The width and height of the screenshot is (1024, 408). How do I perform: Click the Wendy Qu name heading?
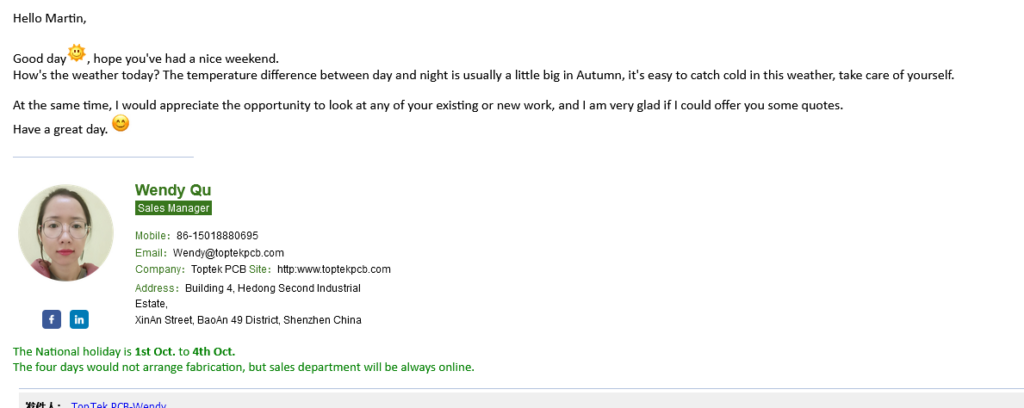[173, 190]
